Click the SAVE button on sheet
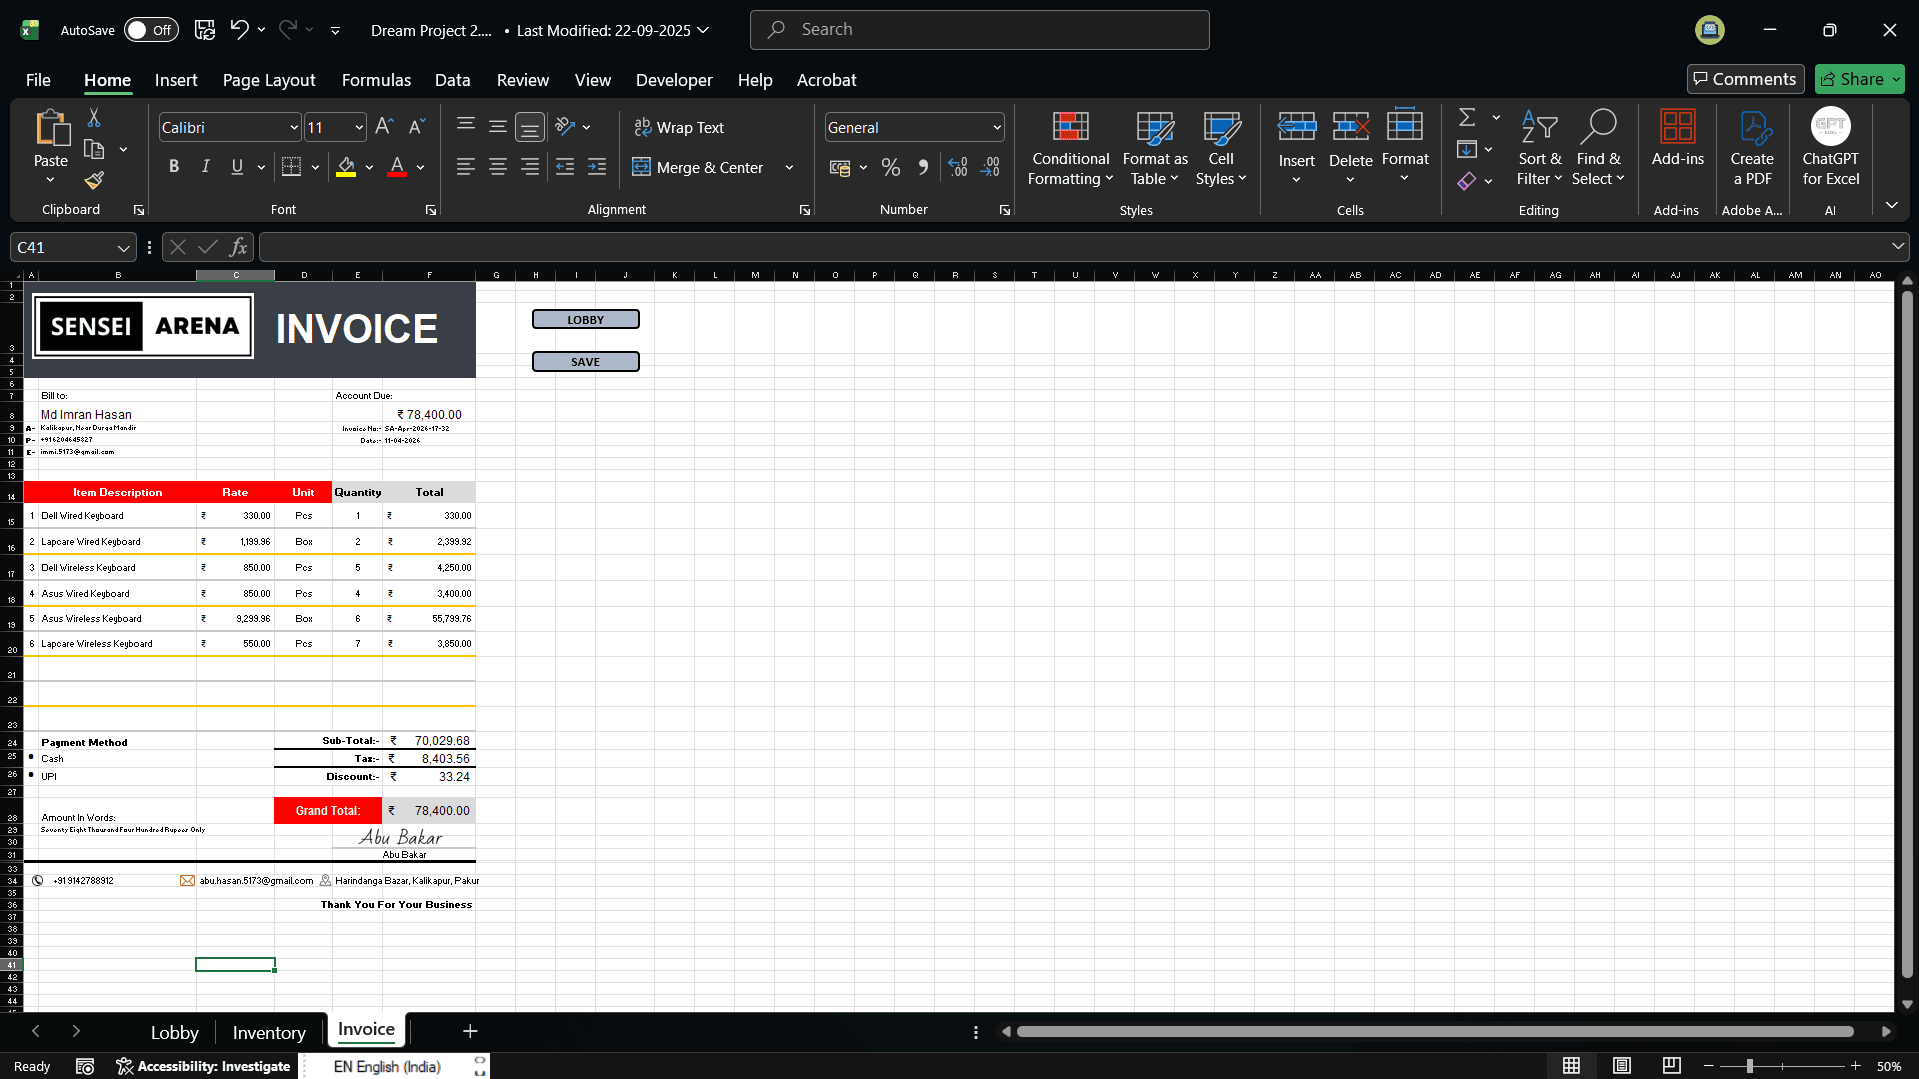Screen dimensions: 1919x1079 [586, 362]
